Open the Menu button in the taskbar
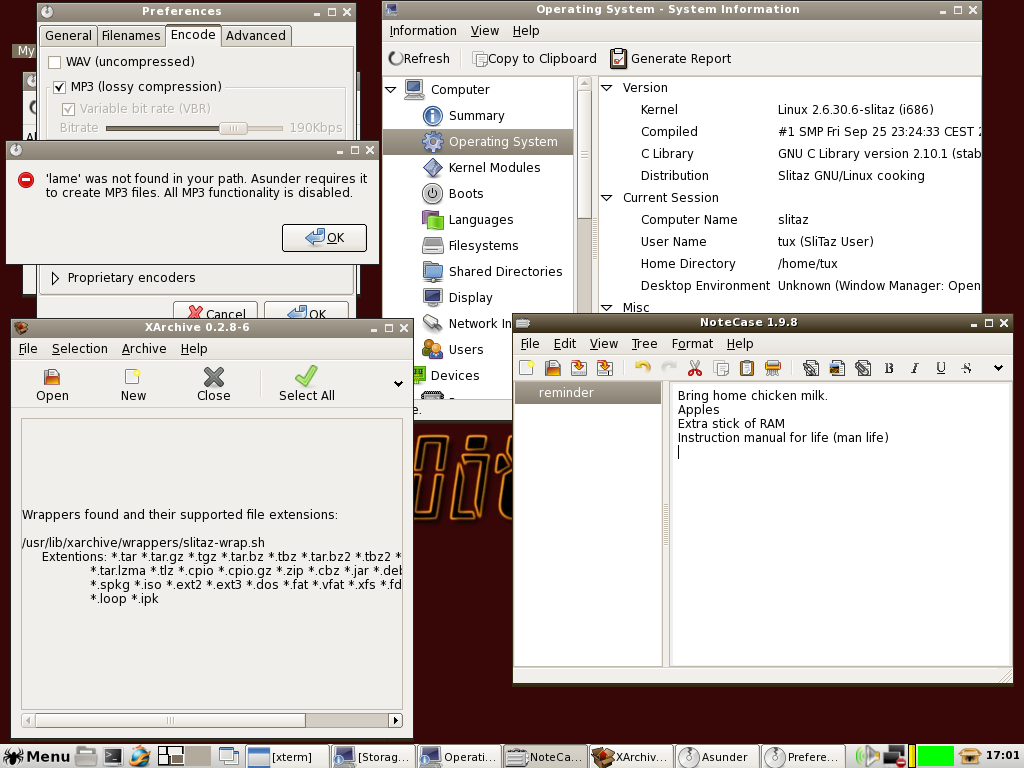 pos(37,756)
